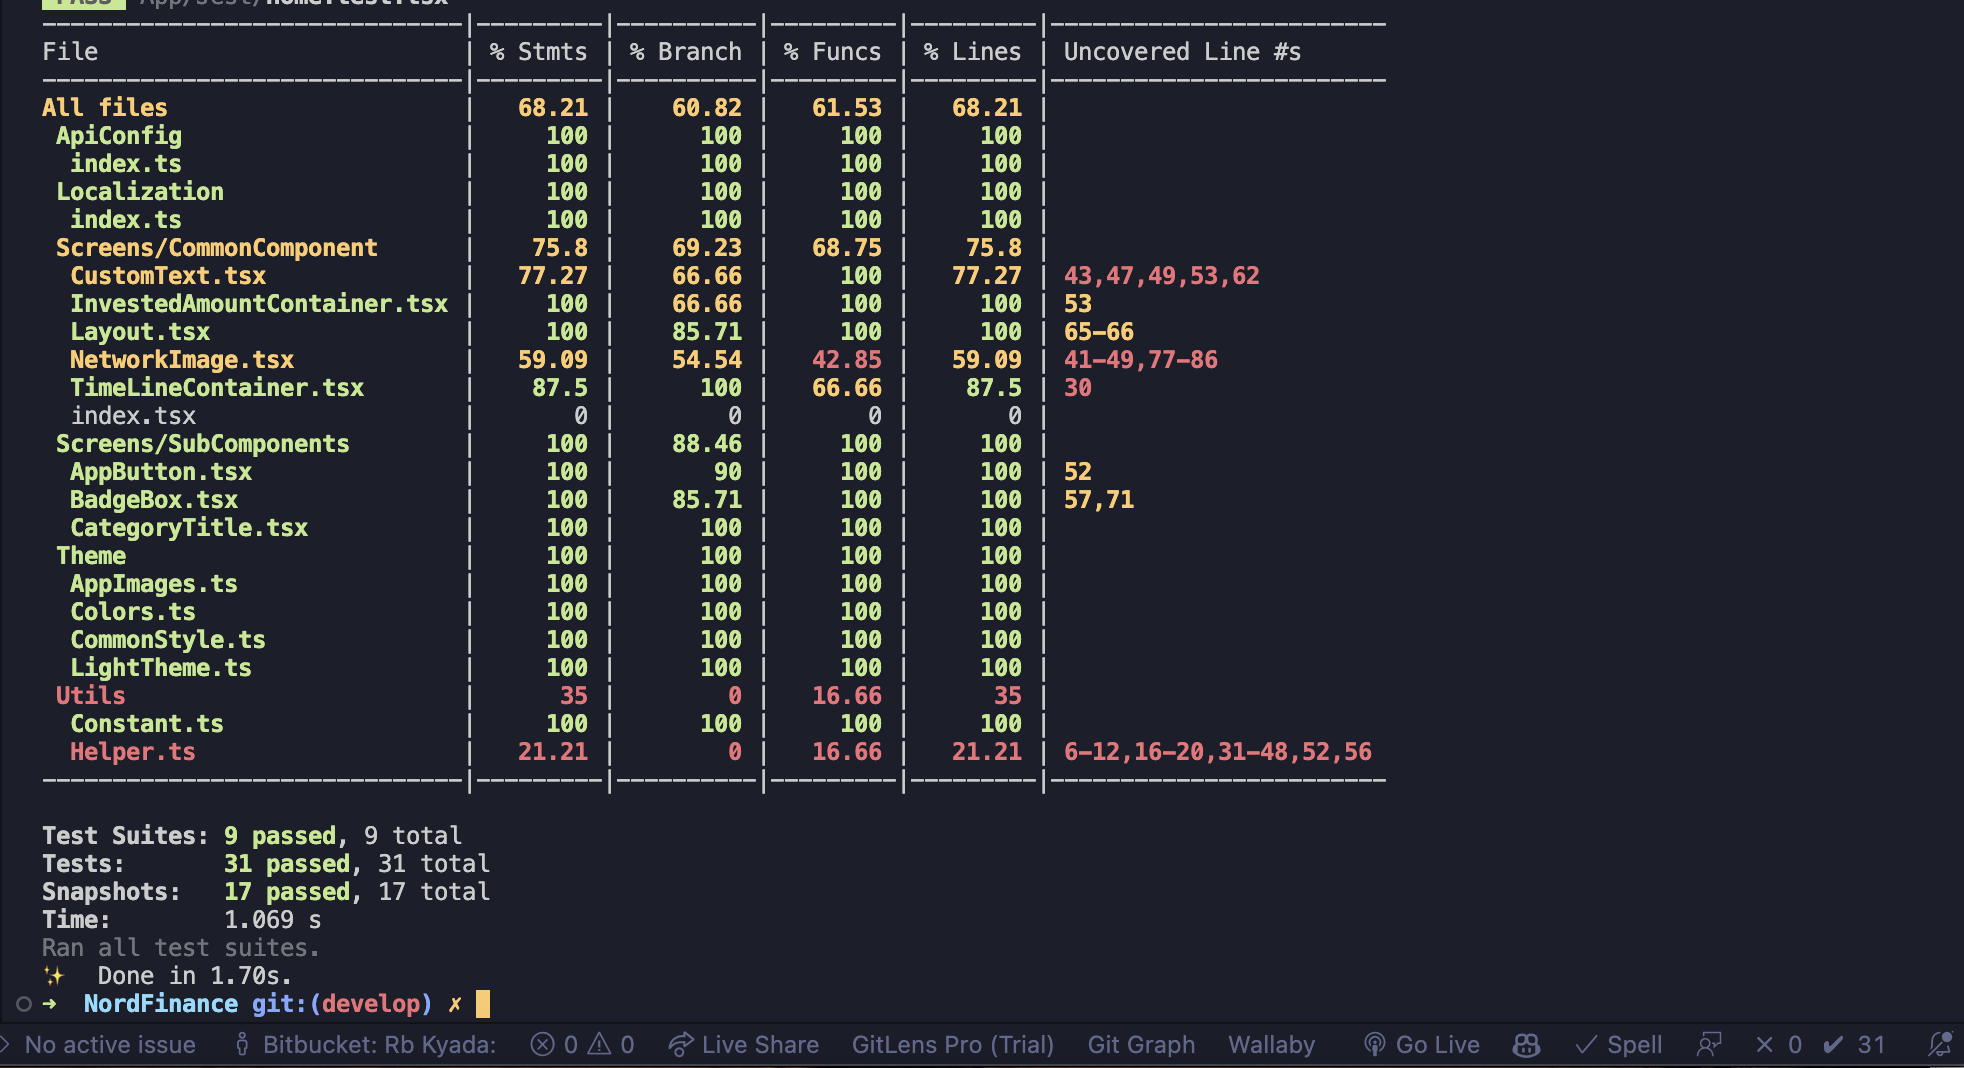Click passed tests checkmark 31
Viewport: 1964px width, 1068px height.
coord(1854,1045)
